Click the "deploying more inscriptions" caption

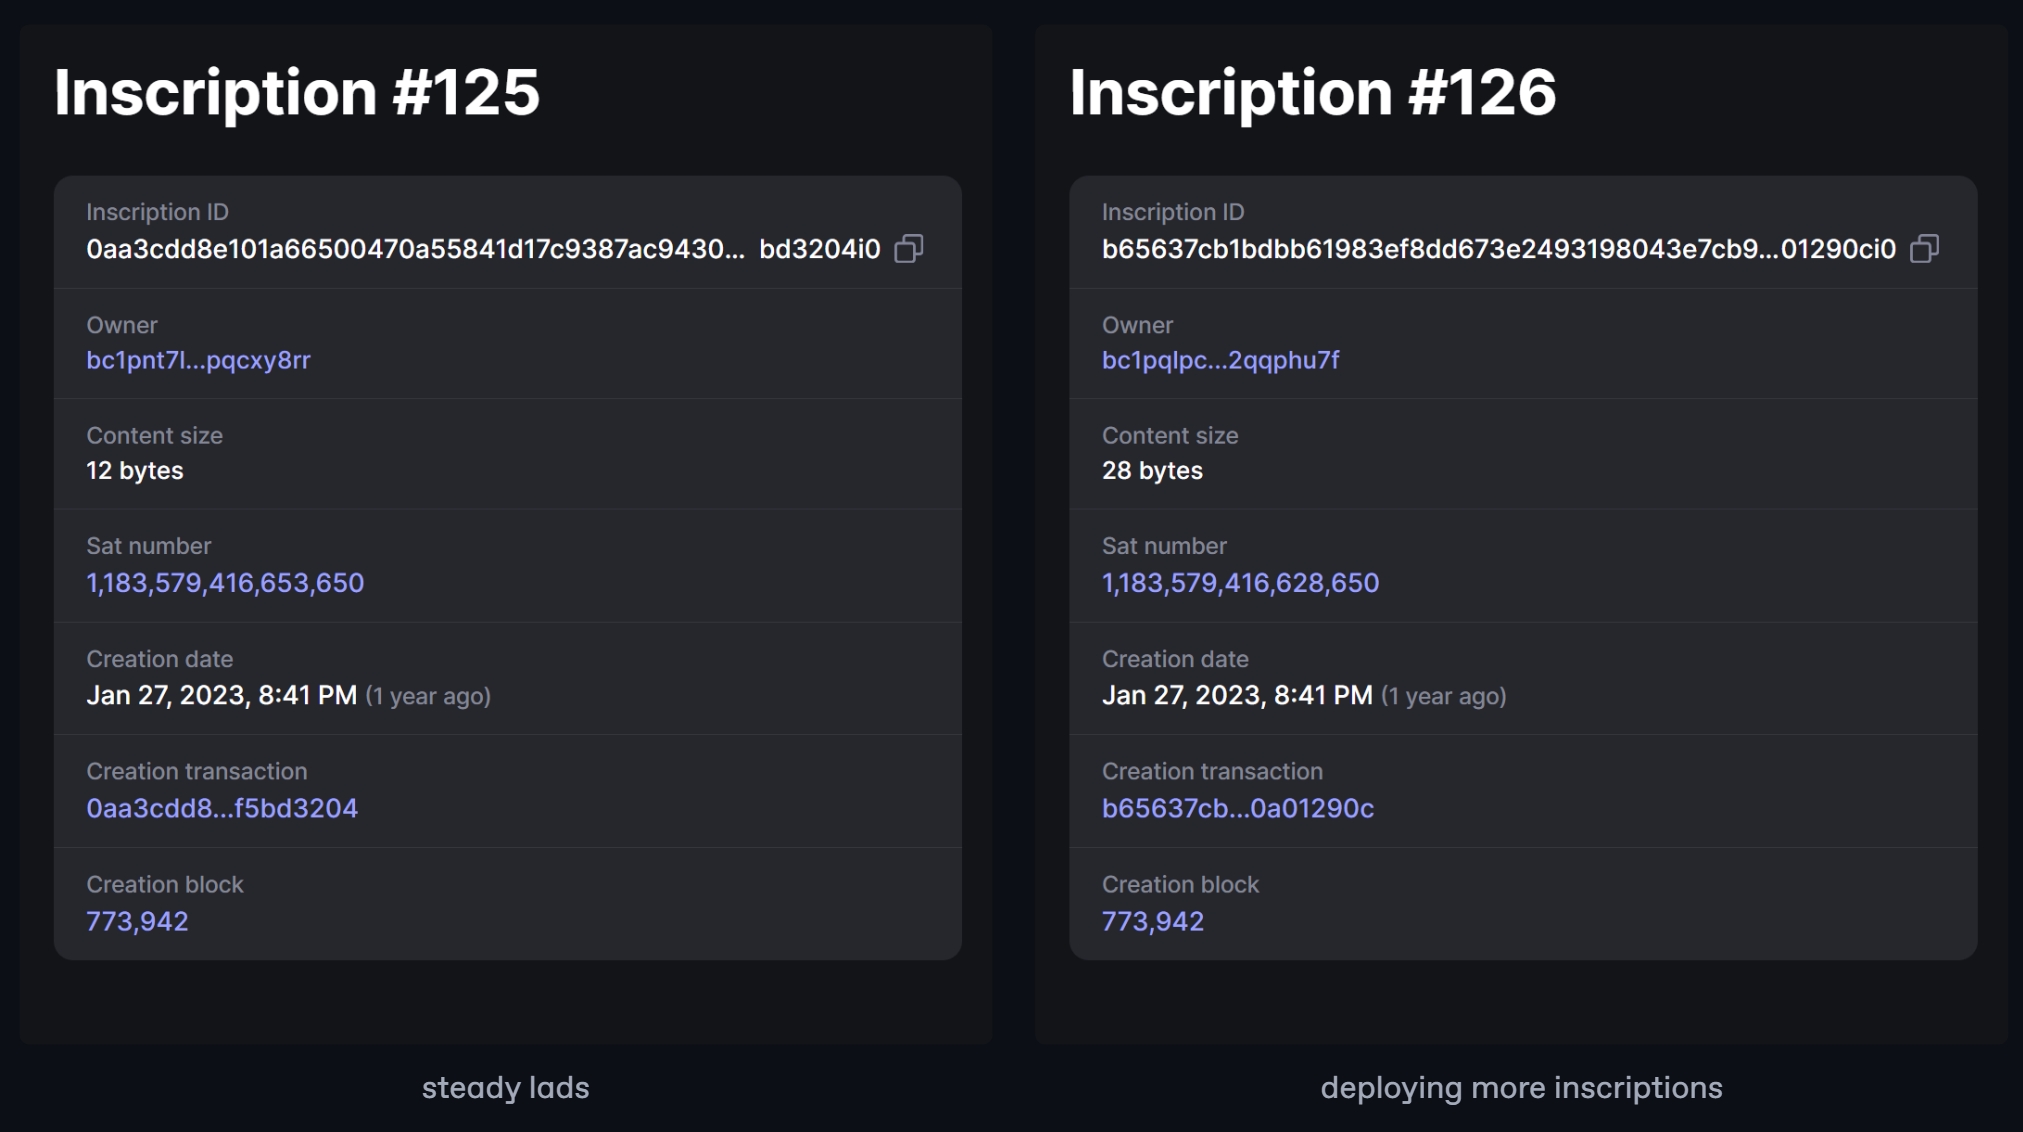[x=1521, y=1088]
